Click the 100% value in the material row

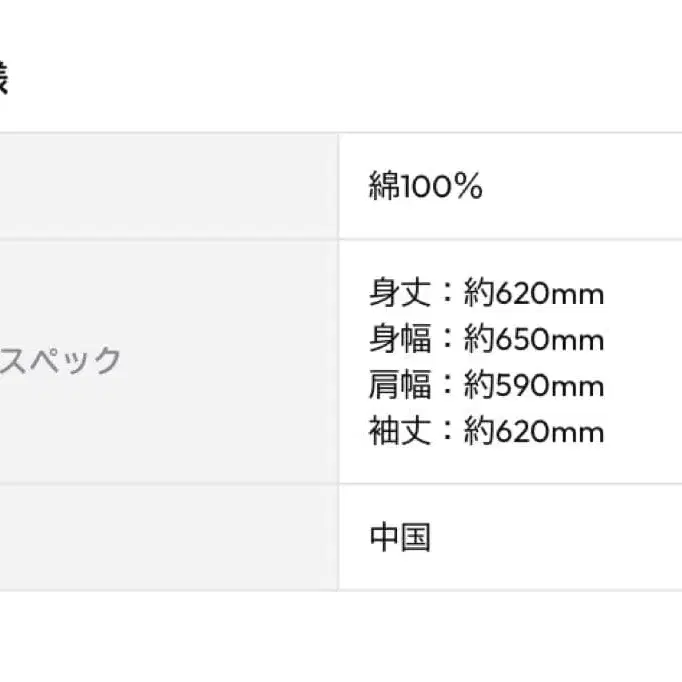[442, 187]
